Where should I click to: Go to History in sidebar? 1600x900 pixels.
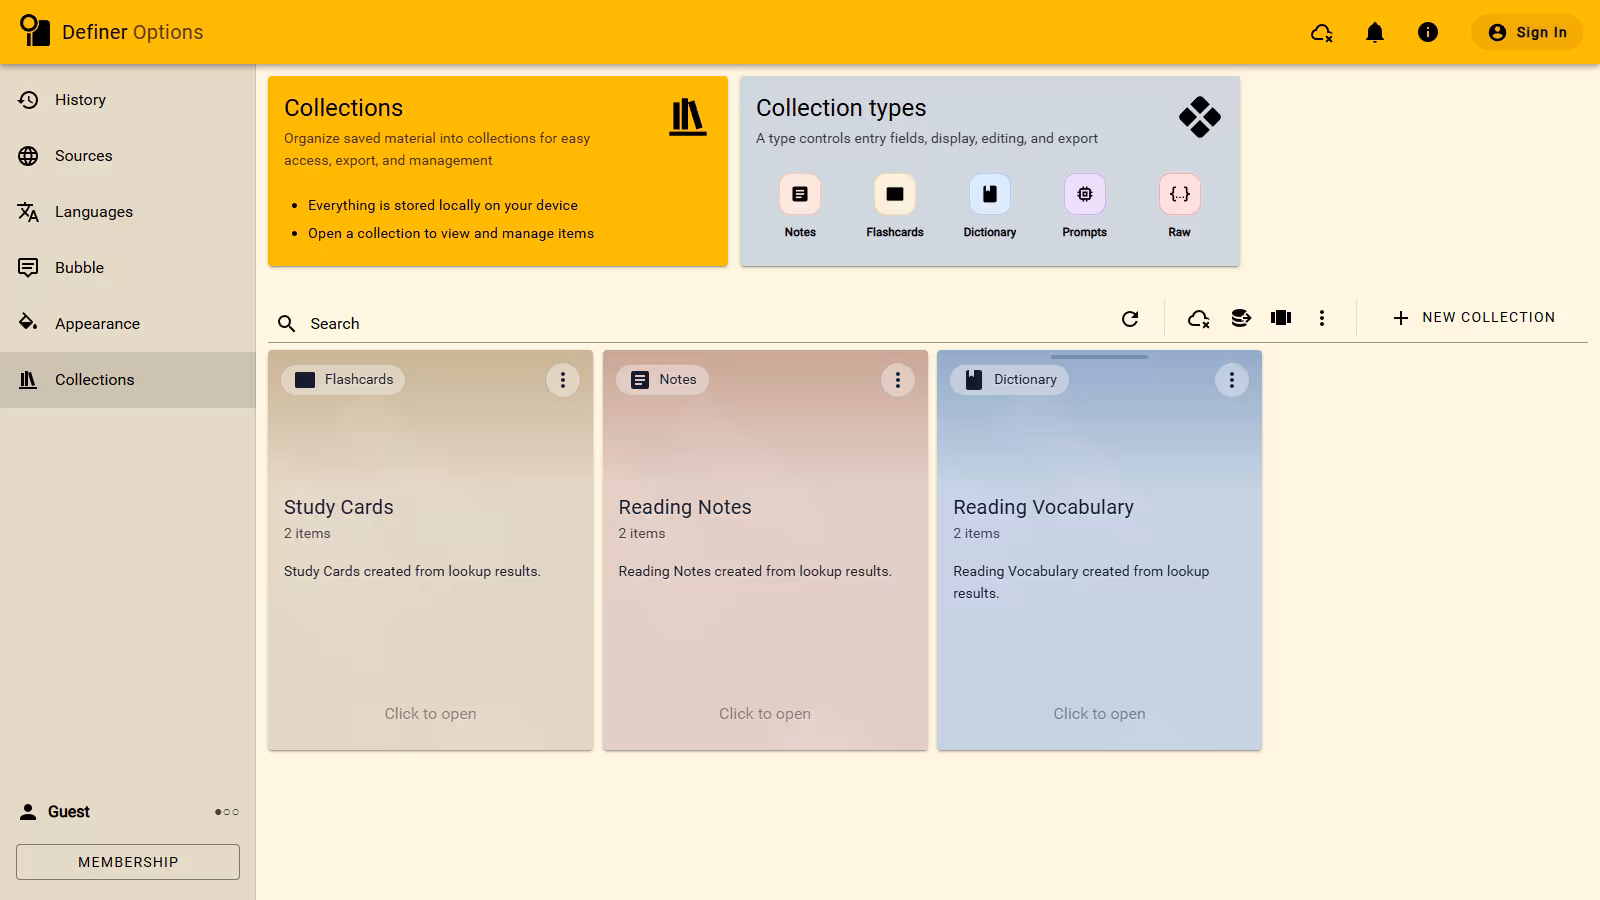128,100
